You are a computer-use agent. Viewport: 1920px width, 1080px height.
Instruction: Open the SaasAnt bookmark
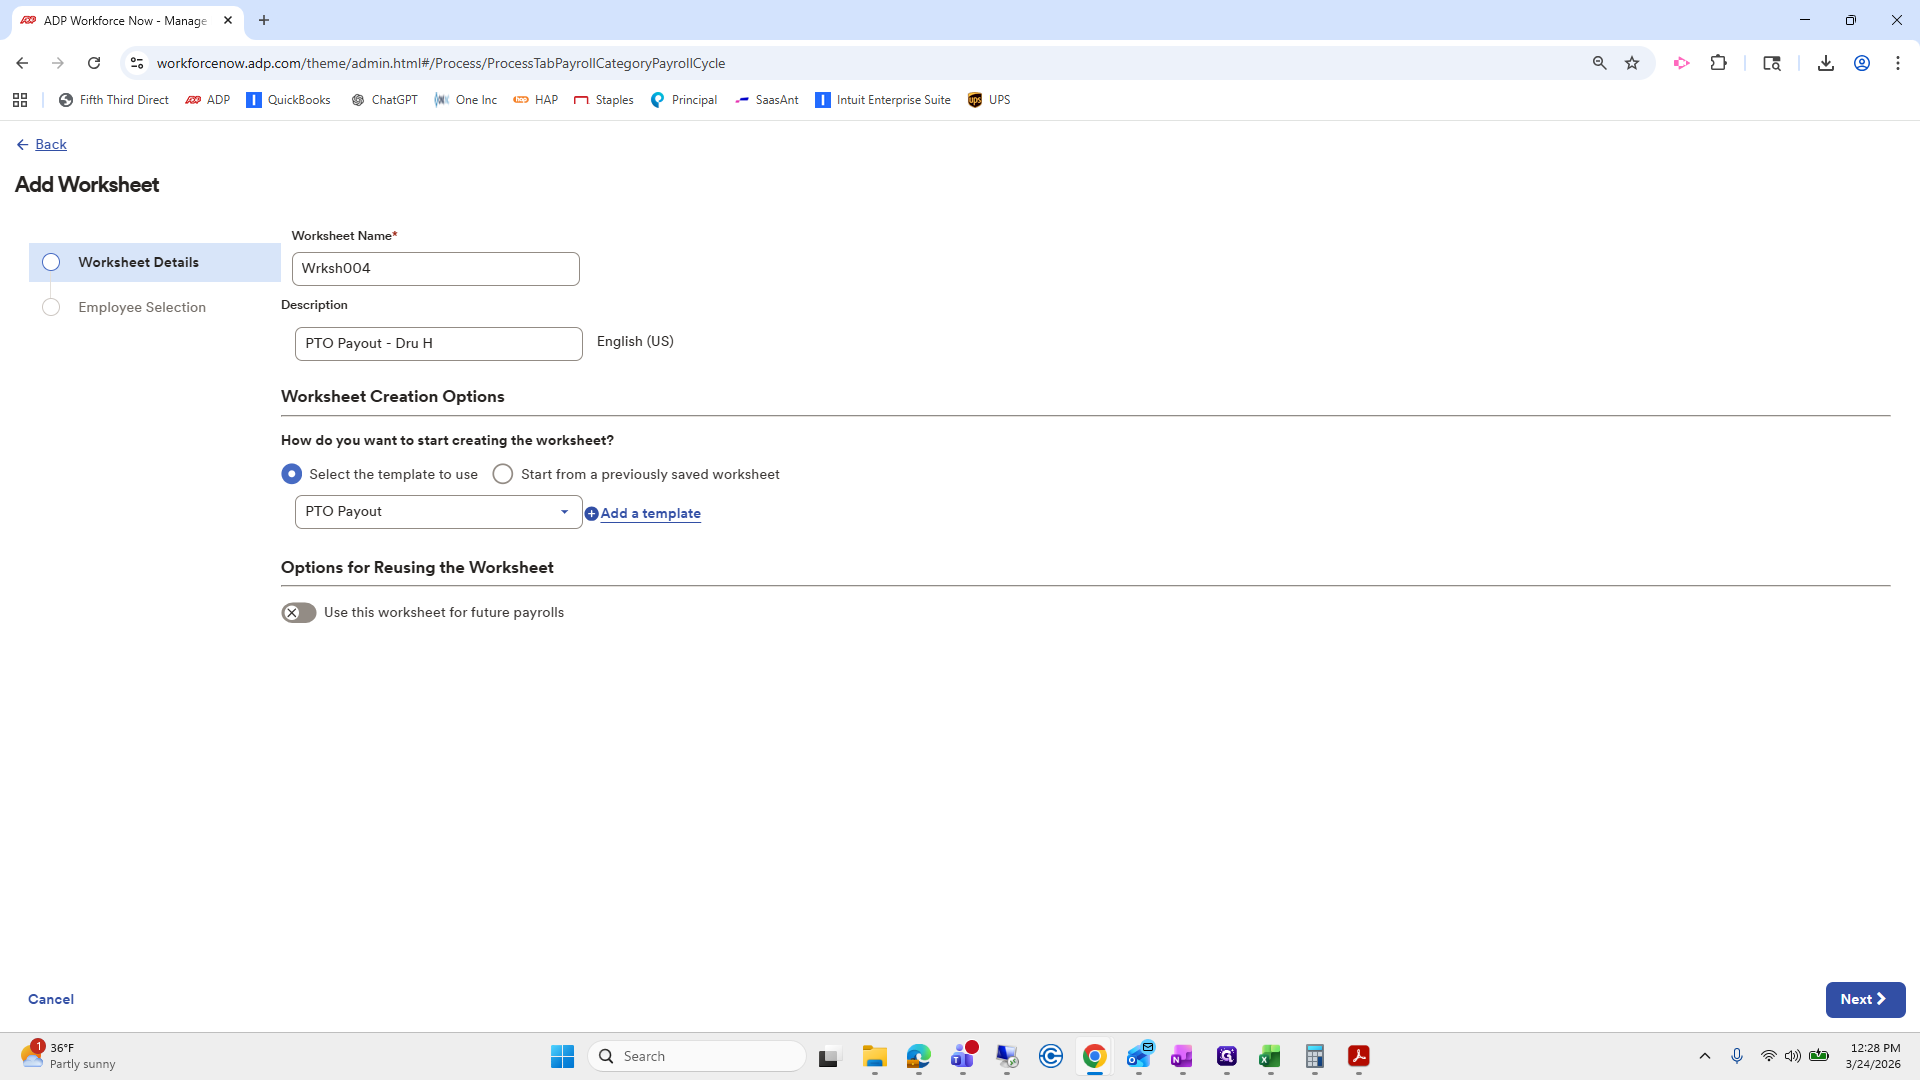pyautogui.click(x=766, y=99)
